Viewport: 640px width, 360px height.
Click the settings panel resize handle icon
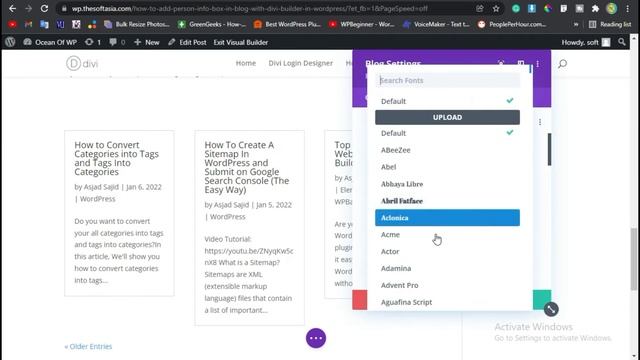tap(551, 309)
